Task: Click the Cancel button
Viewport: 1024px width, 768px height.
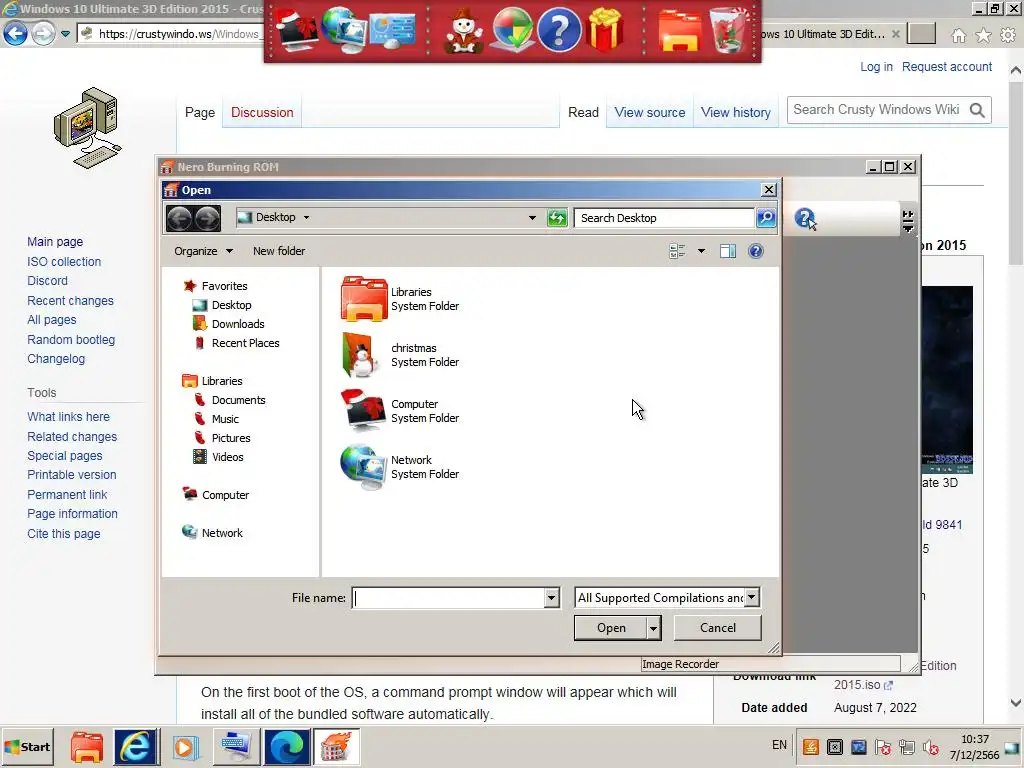Action: click(718, 628)
